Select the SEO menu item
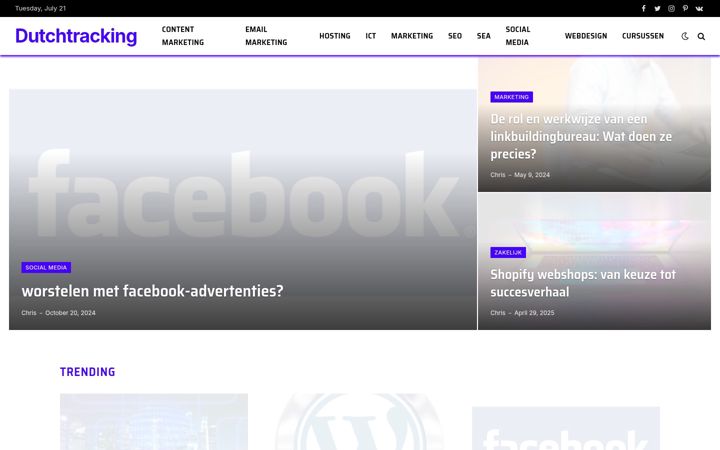The height and width of the screenshot is (450, 720). (x=455, y=36)
